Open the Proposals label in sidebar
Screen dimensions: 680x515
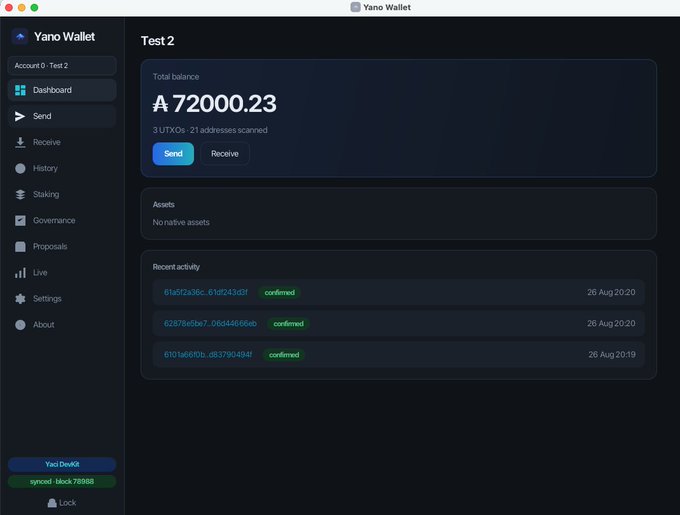pos(50,247)
